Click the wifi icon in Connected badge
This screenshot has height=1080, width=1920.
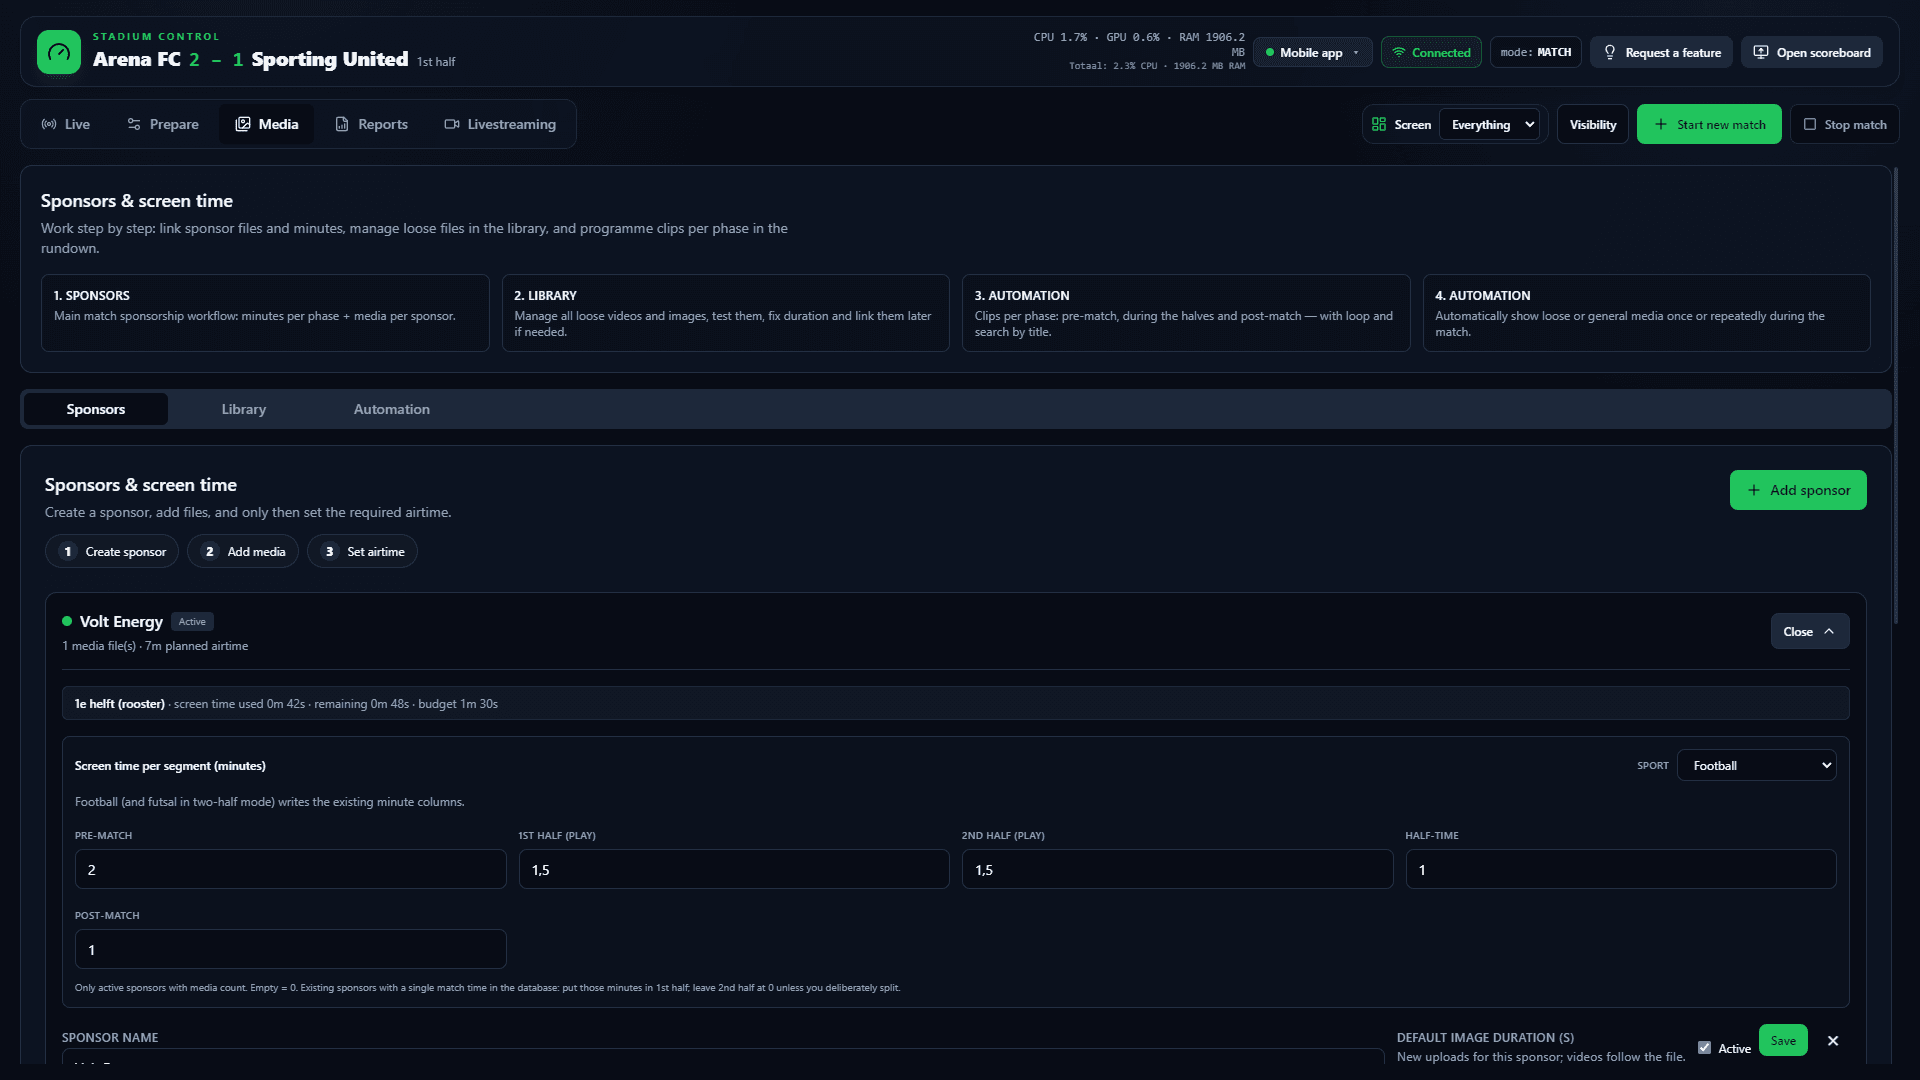click(1399, 52)
